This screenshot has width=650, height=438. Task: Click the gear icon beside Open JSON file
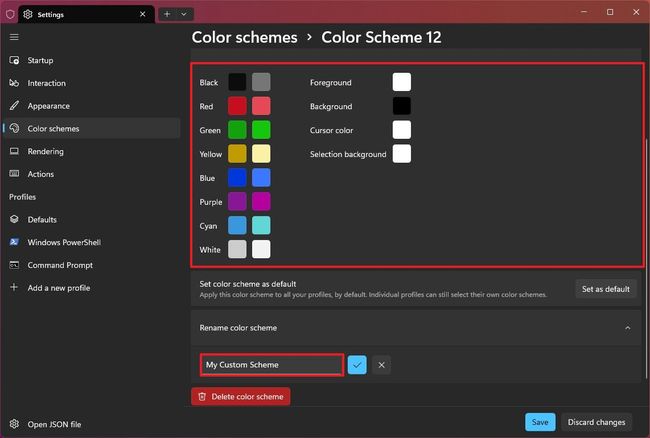(14, 424)
